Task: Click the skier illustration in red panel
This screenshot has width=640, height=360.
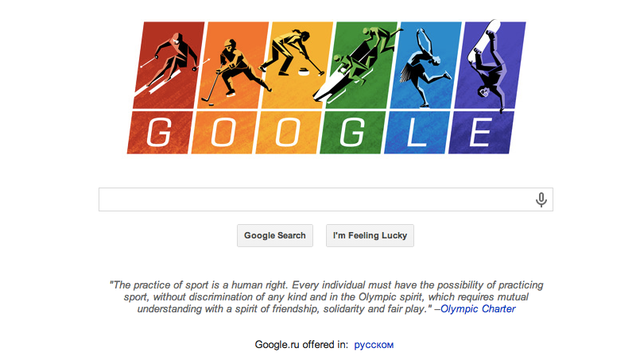Action: [169, 65]
